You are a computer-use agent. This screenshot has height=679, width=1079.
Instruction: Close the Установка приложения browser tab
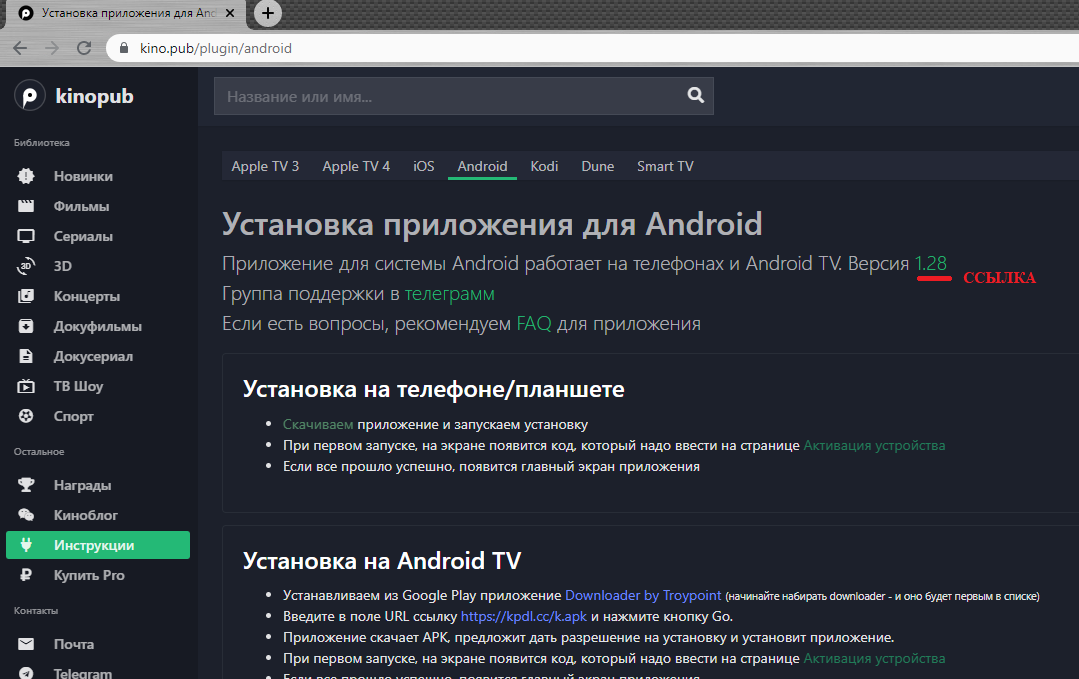pyautogui.click(x=230, y=13)
